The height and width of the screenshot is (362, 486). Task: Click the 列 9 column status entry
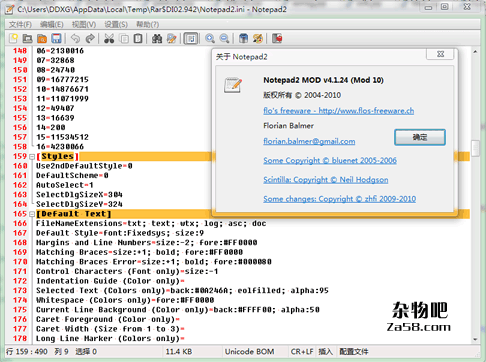point(61,352)
